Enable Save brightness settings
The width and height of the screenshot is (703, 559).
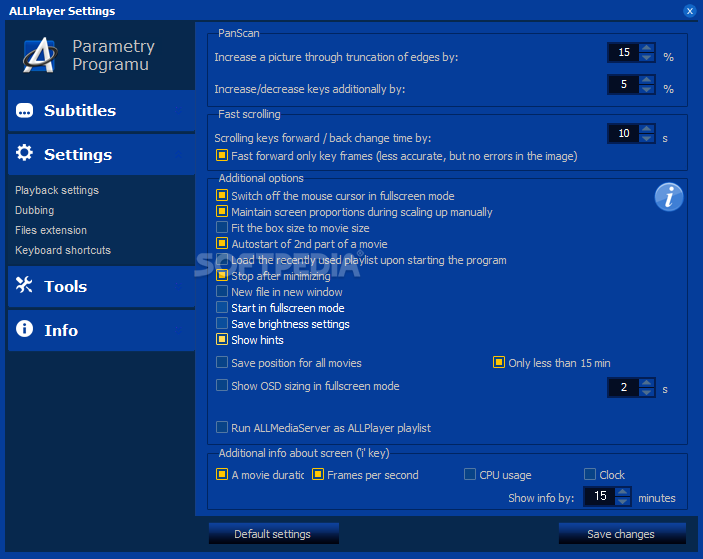coord(222,323)
